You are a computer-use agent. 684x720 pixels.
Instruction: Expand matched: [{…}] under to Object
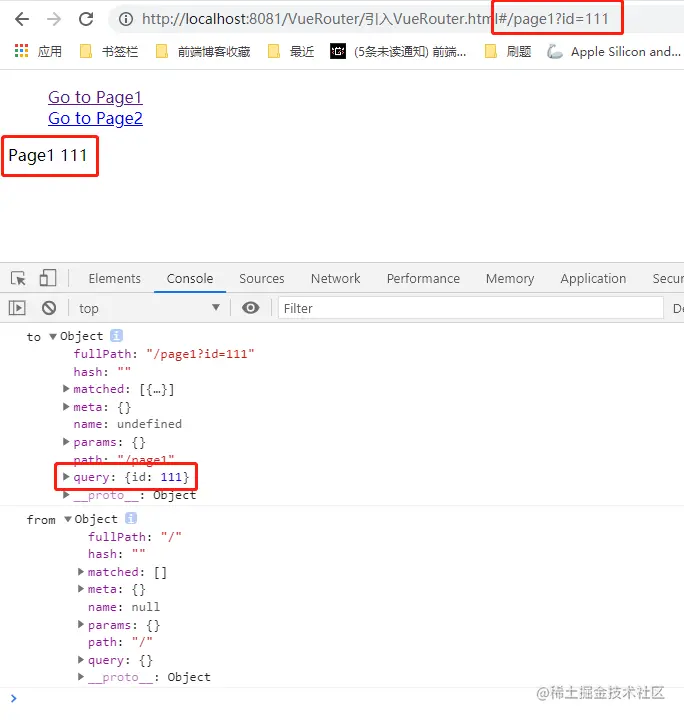click(x=66, y=389)
